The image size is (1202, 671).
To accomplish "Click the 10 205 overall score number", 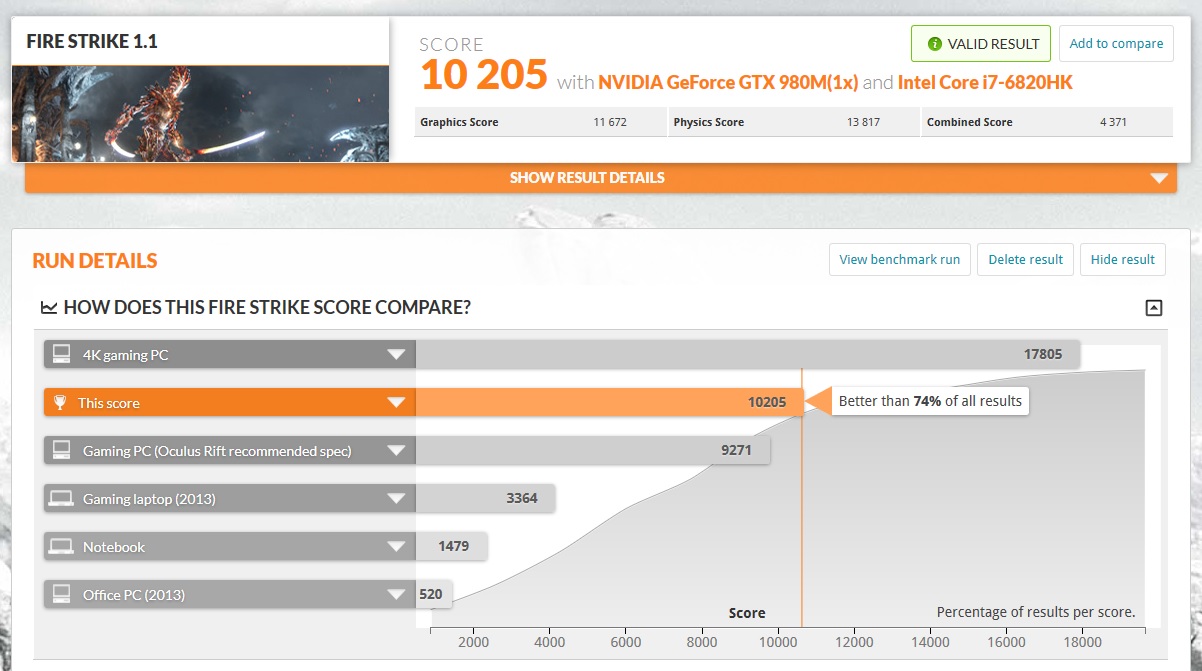I will (x=484, y=76).
